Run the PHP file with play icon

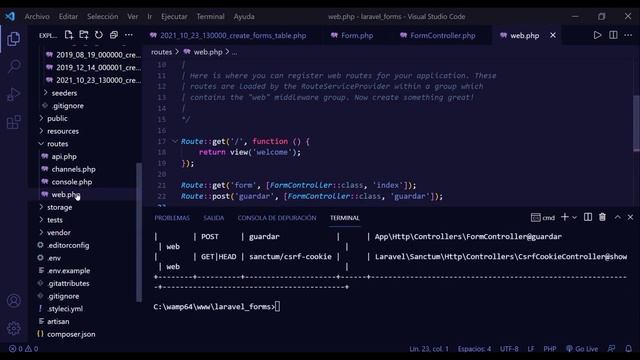tap(597, 36)
